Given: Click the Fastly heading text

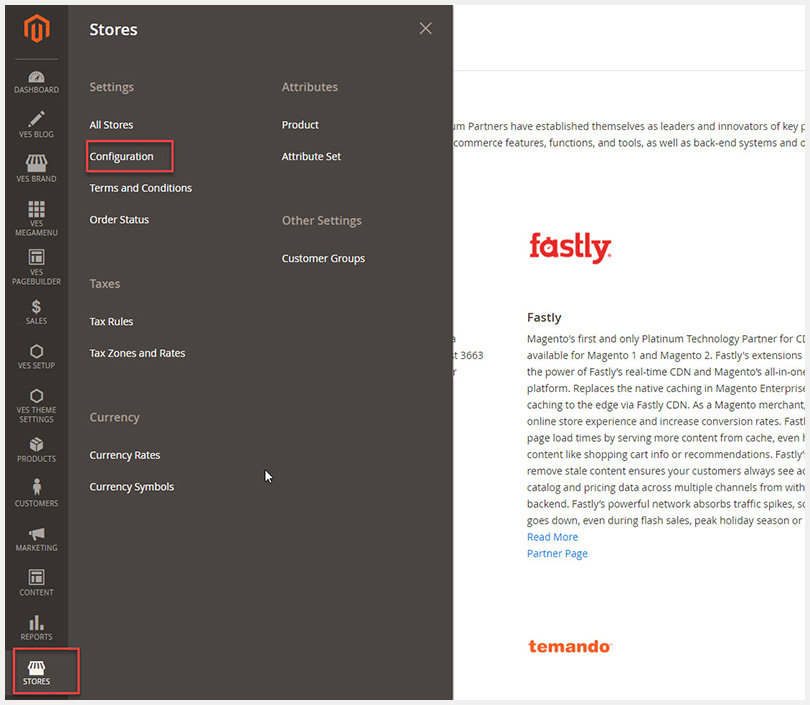Looking at the screenshot, I should [x=544, y=318].
